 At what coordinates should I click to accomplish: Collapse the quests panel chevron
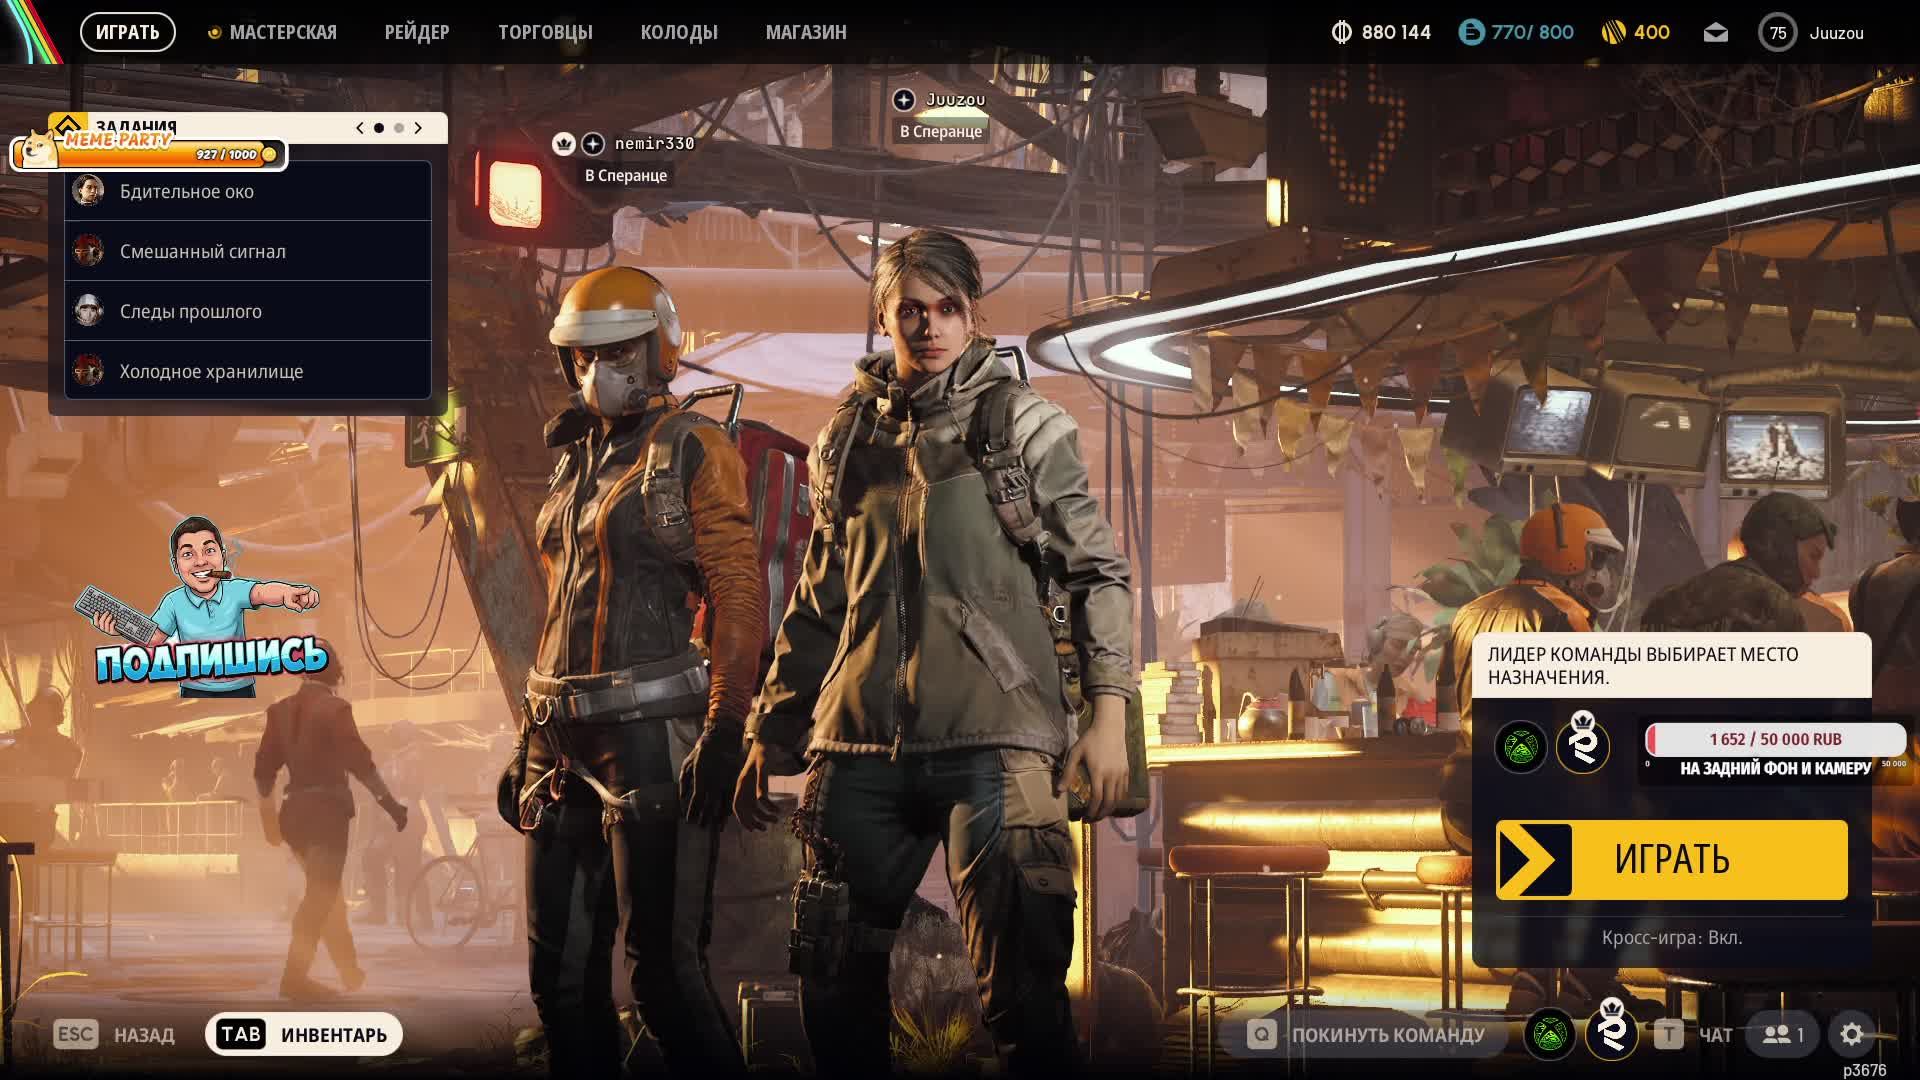pos(67,124)
